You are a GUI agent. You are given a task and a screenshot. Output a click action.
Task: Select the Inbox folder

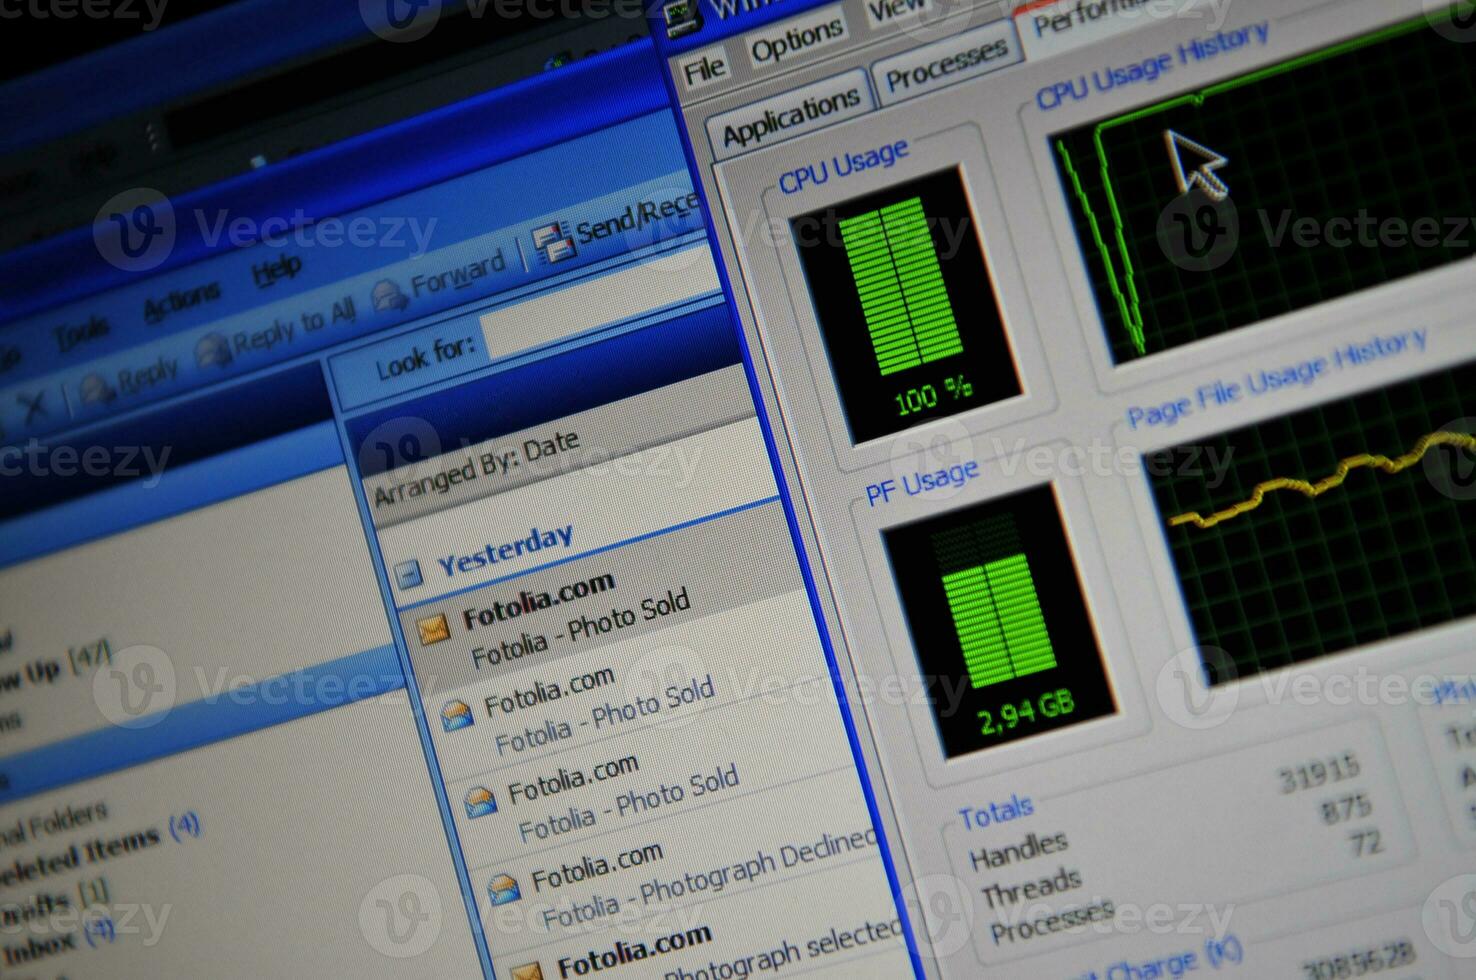[58, 939]
